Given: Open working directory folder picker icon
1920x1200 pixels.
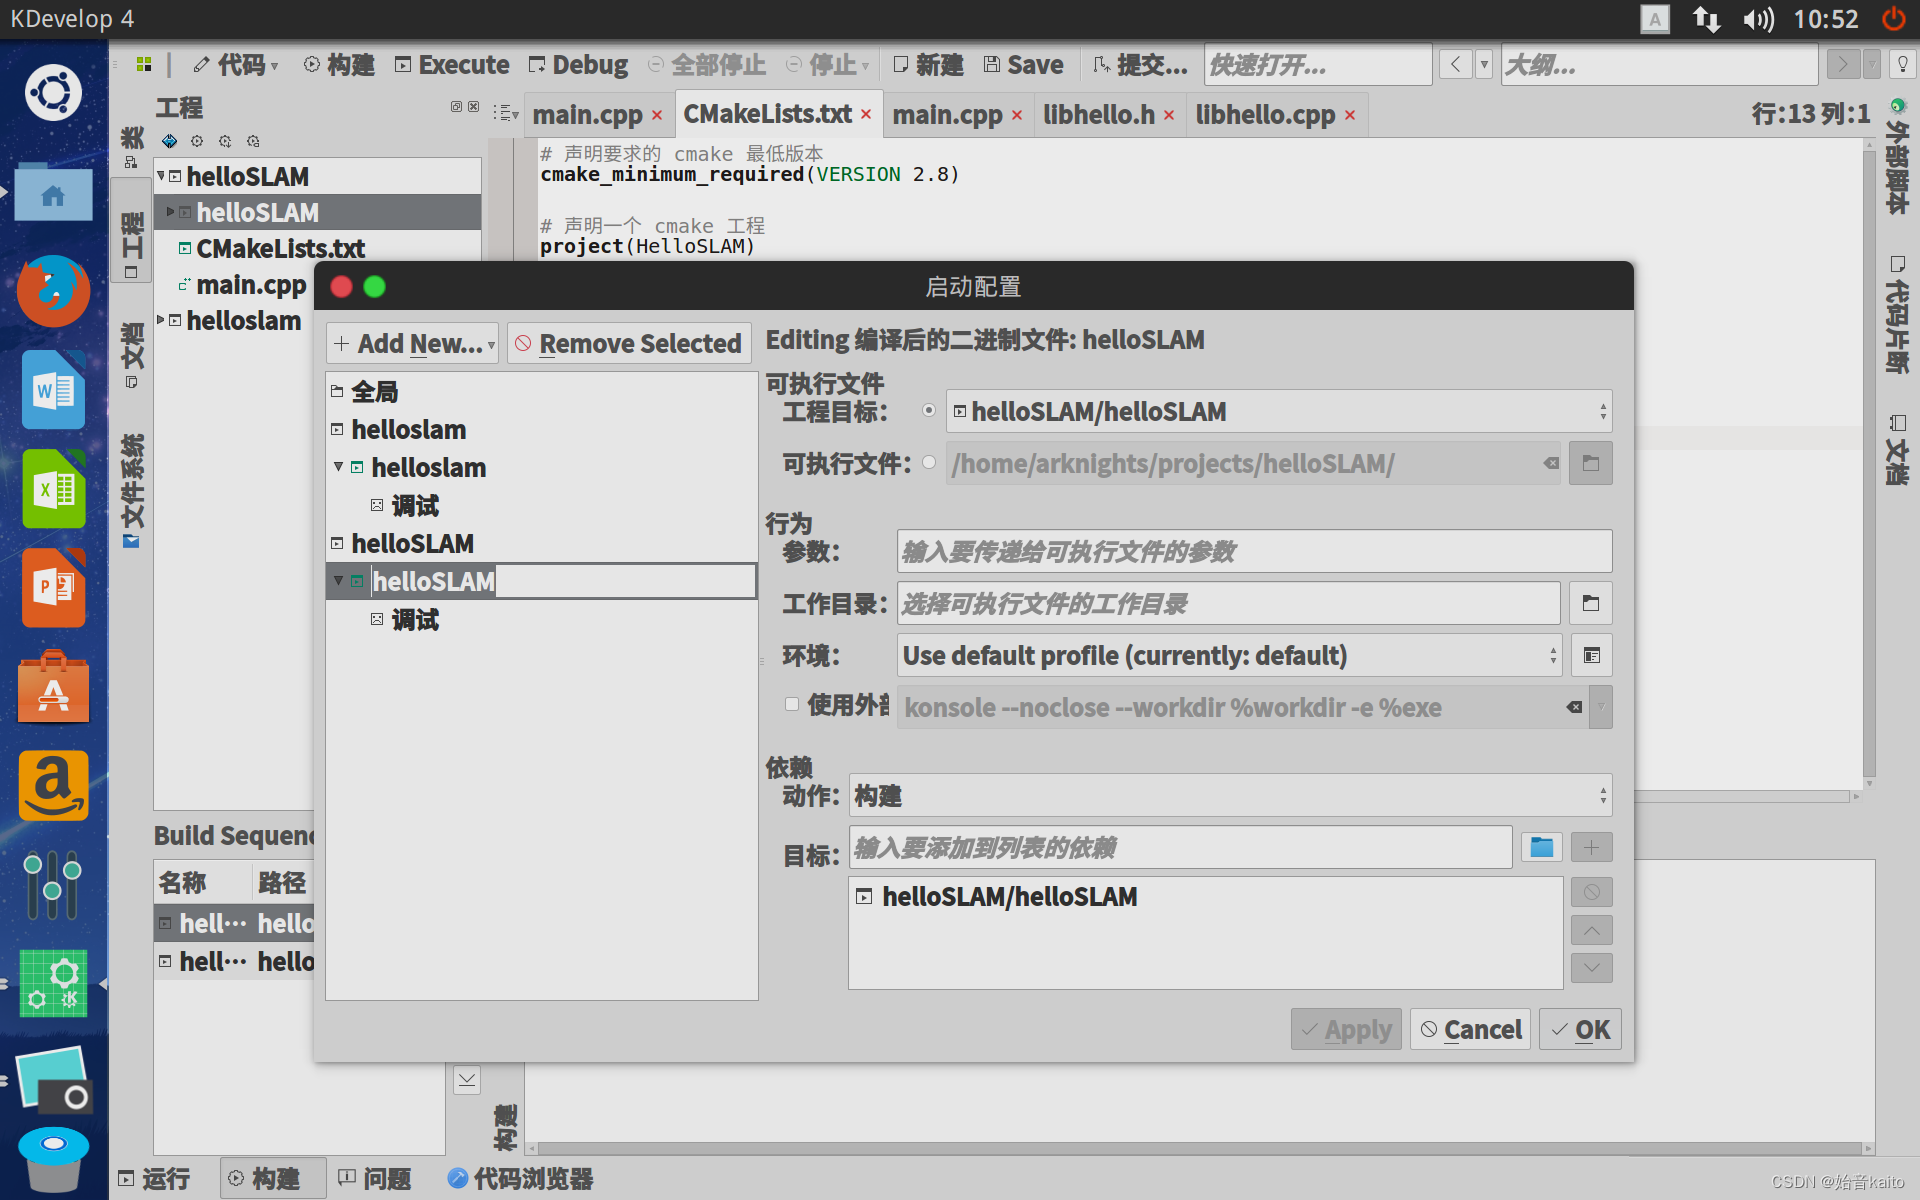Looking at the screenshot, I should tap(1590, 603).
